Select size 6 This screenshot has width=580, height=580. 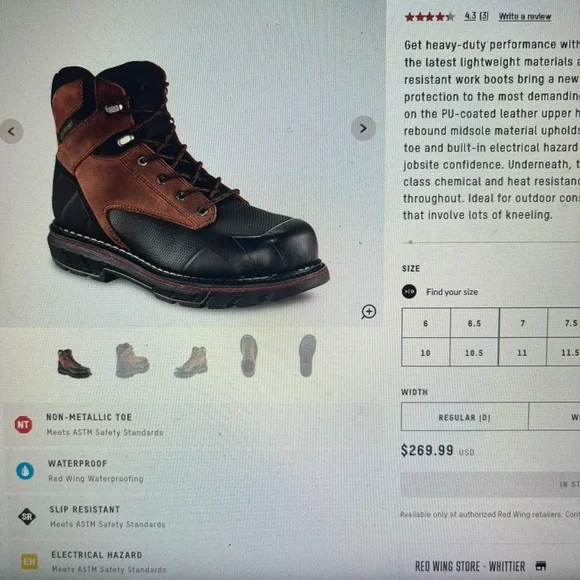[426, 323]
